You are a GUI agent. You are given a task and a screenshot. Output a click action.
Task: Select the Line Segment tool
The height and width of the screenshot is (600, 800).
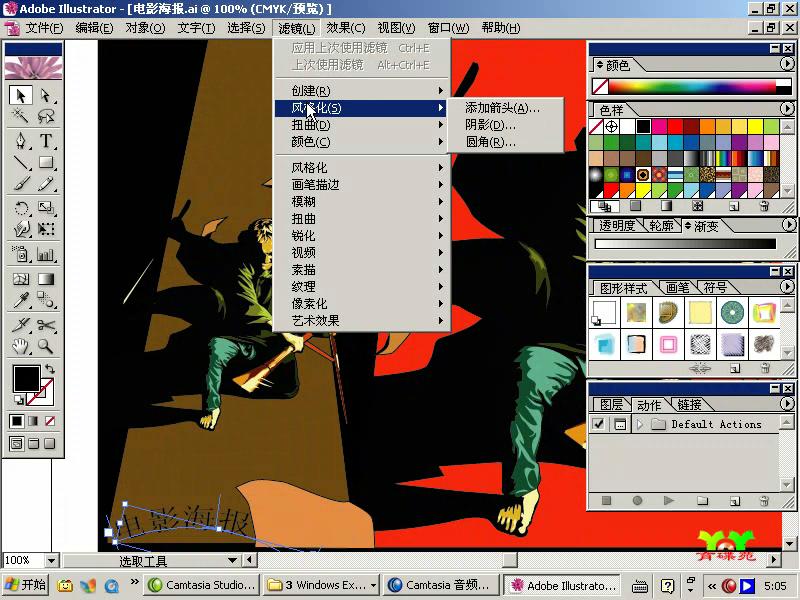21,162
